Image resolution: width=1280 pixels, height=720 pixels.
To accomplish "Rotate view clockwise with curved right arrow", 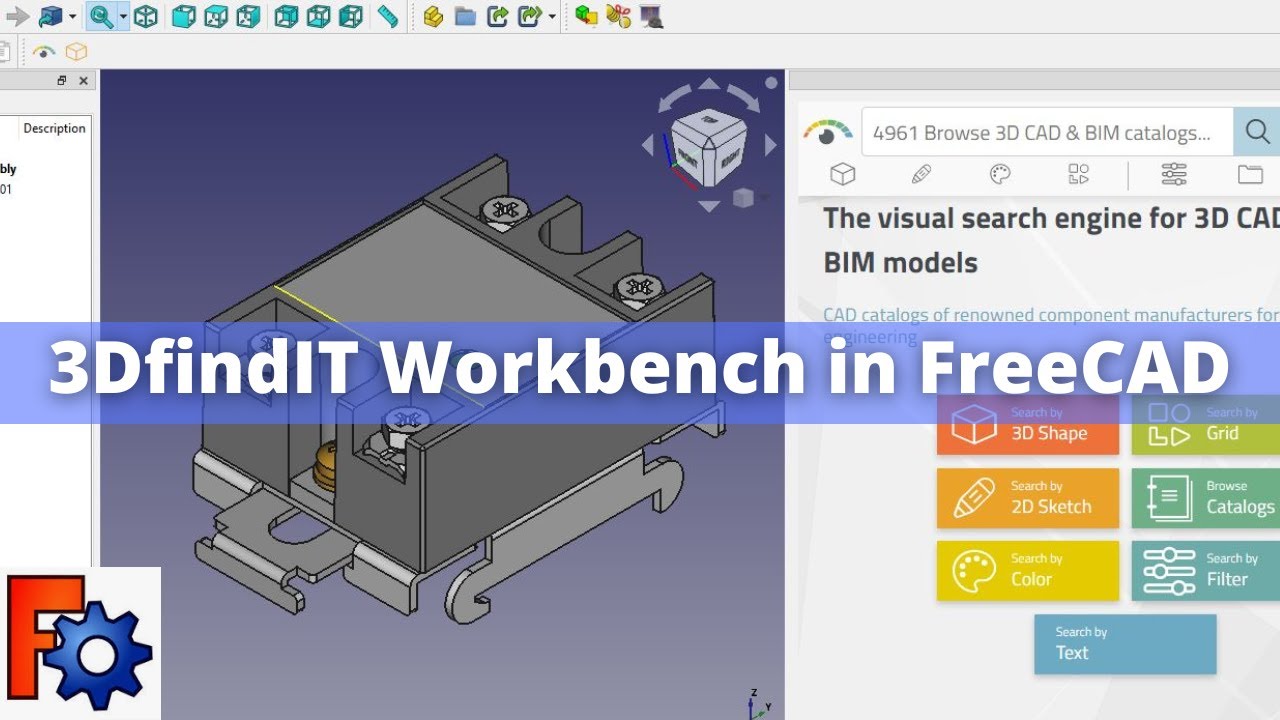I will point(744,97).
